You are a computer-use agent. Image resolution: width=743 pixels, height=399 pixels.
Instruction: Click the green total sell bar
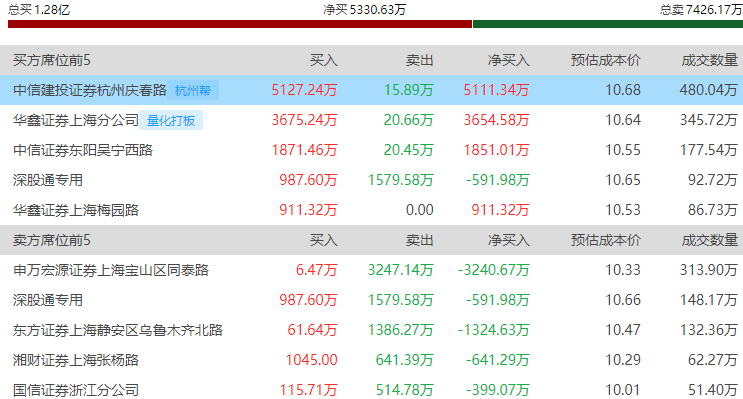coord(608,24)
